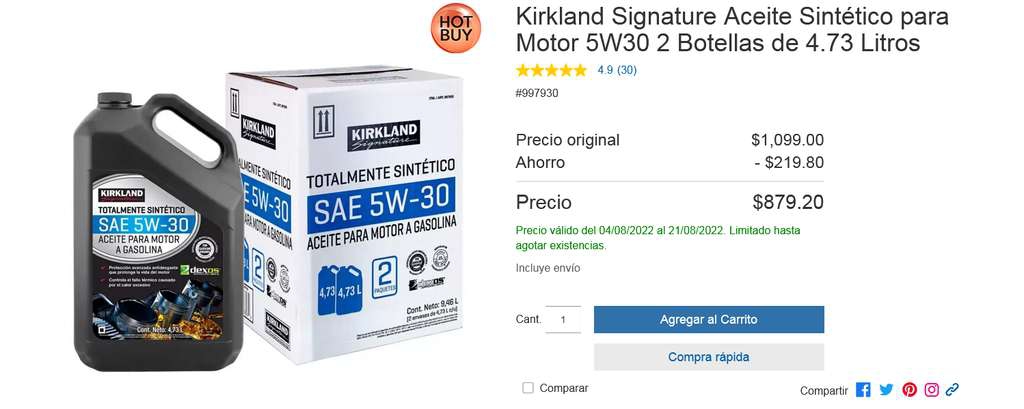The image size is (1024, 409).
Task: Add item with Agregar al Carrito
Action: (x=709, y=319)
